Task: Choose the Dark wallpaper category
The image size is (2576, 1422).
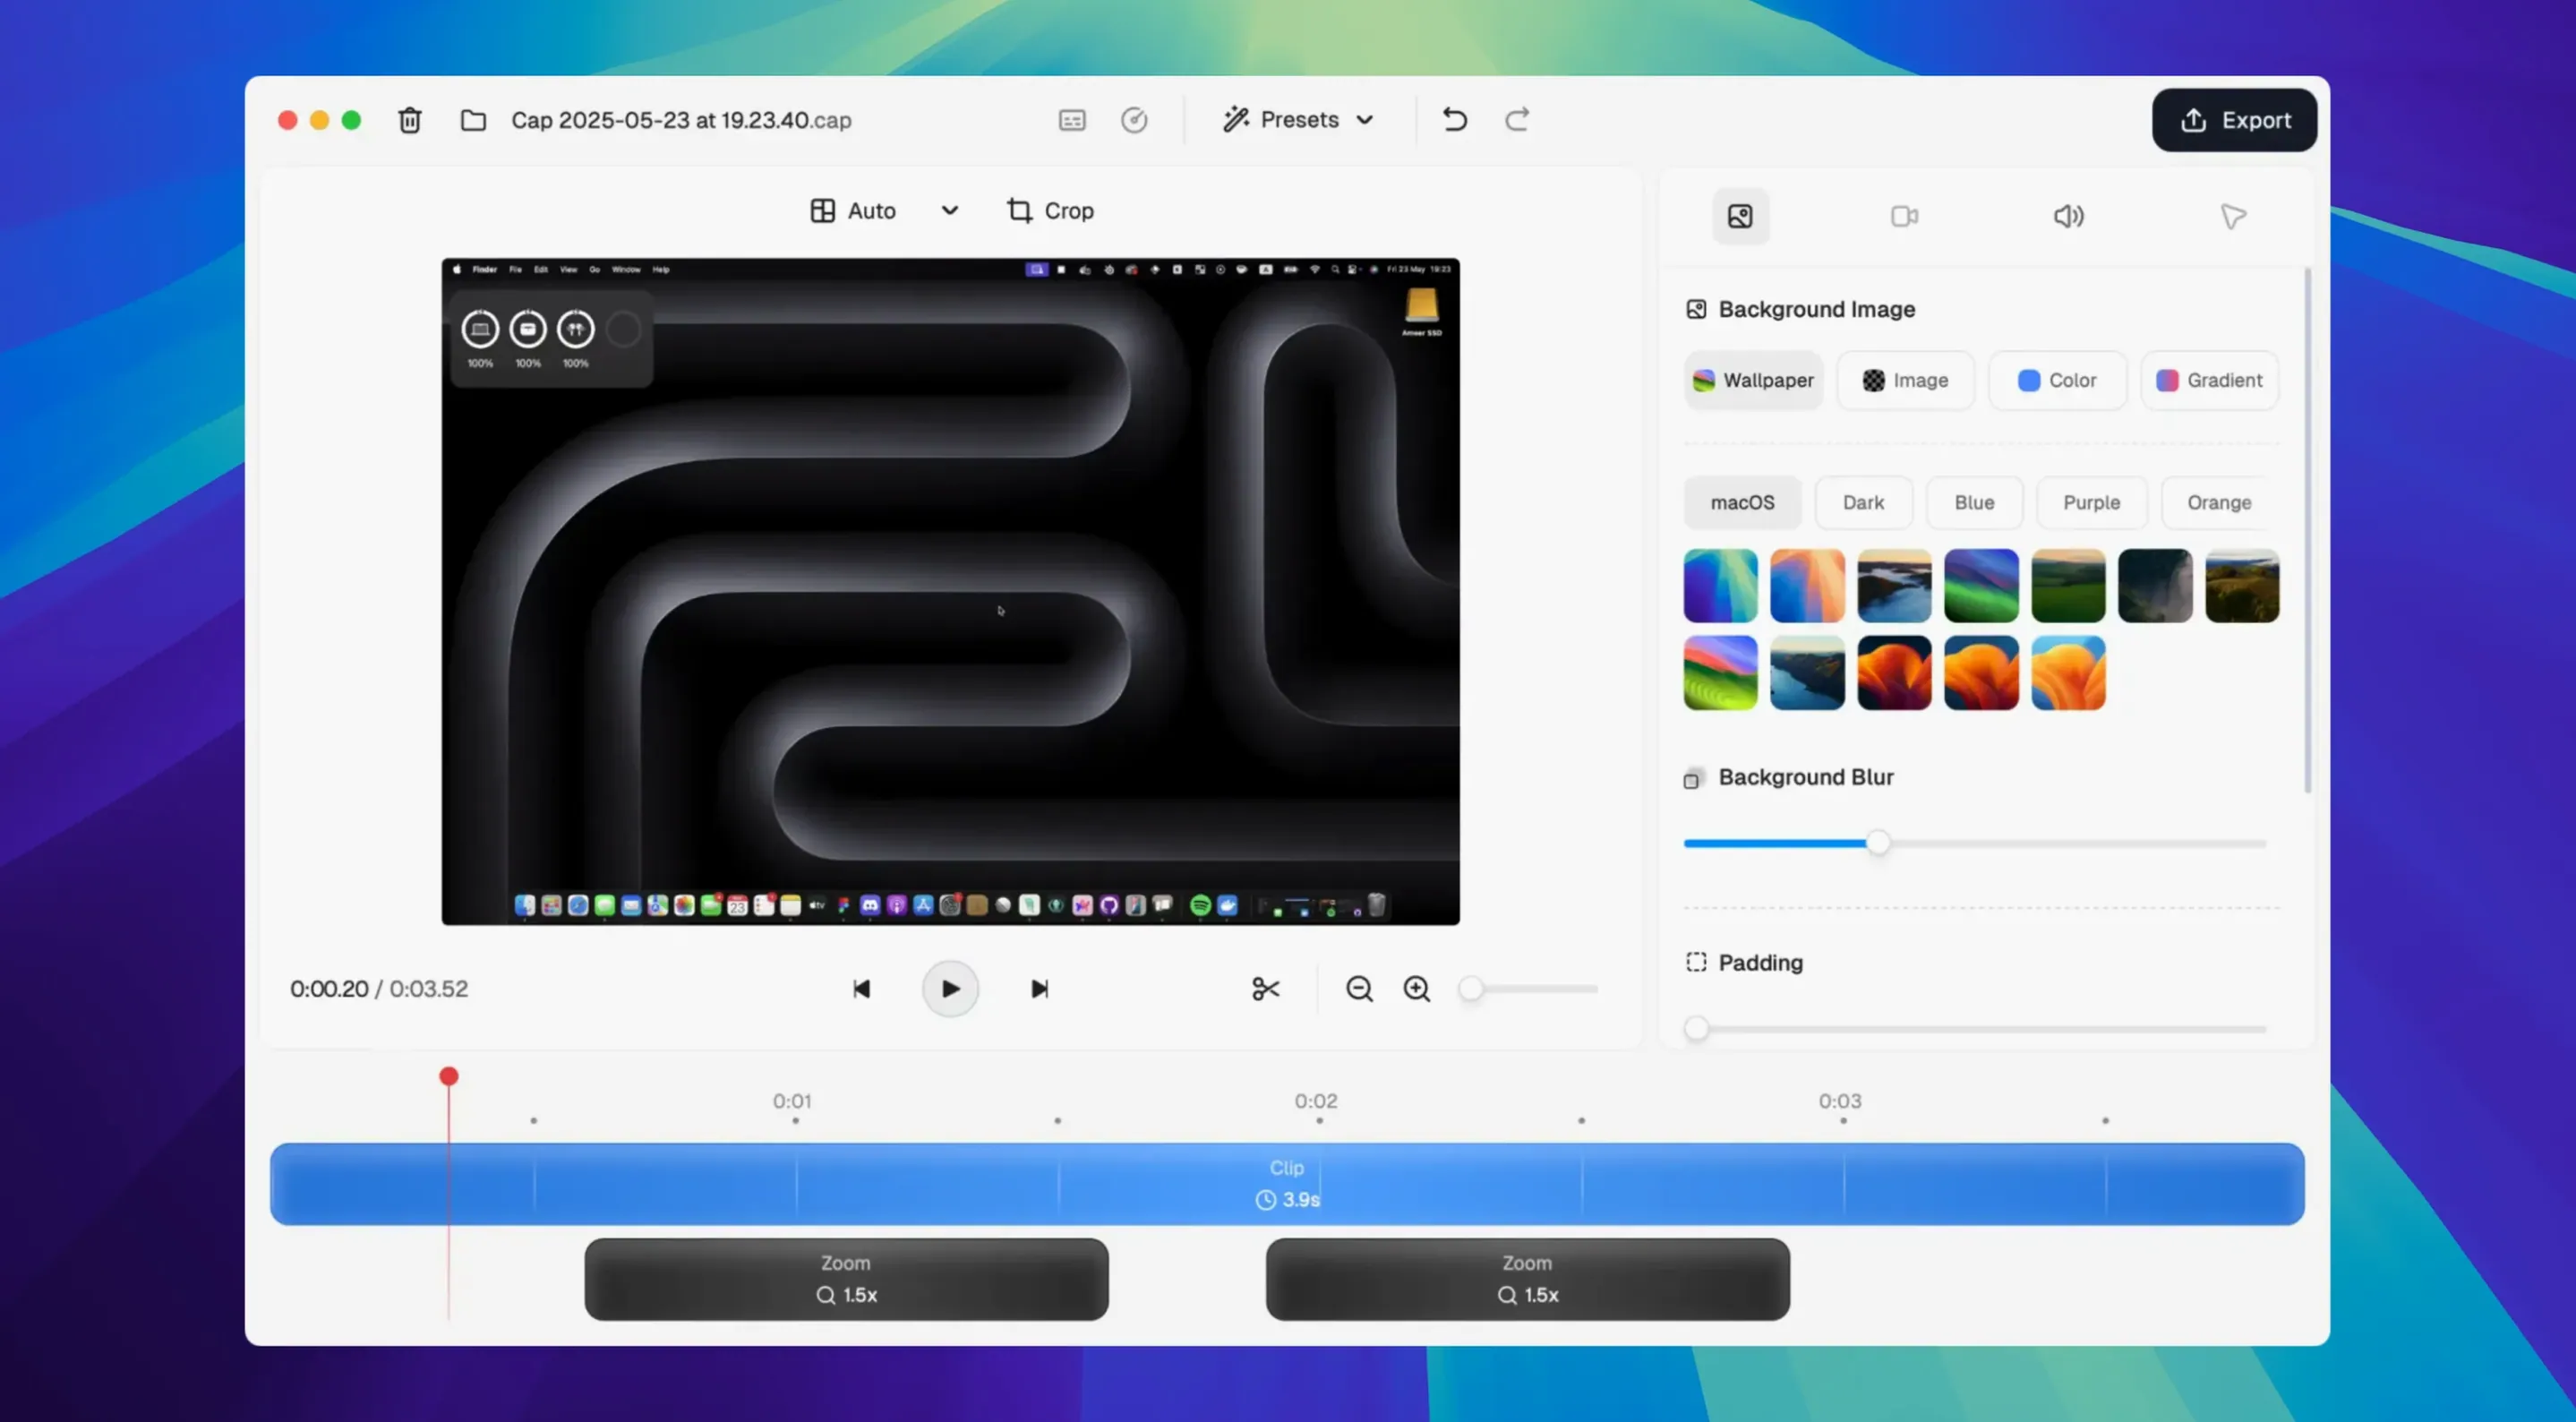Action: 1863,502
